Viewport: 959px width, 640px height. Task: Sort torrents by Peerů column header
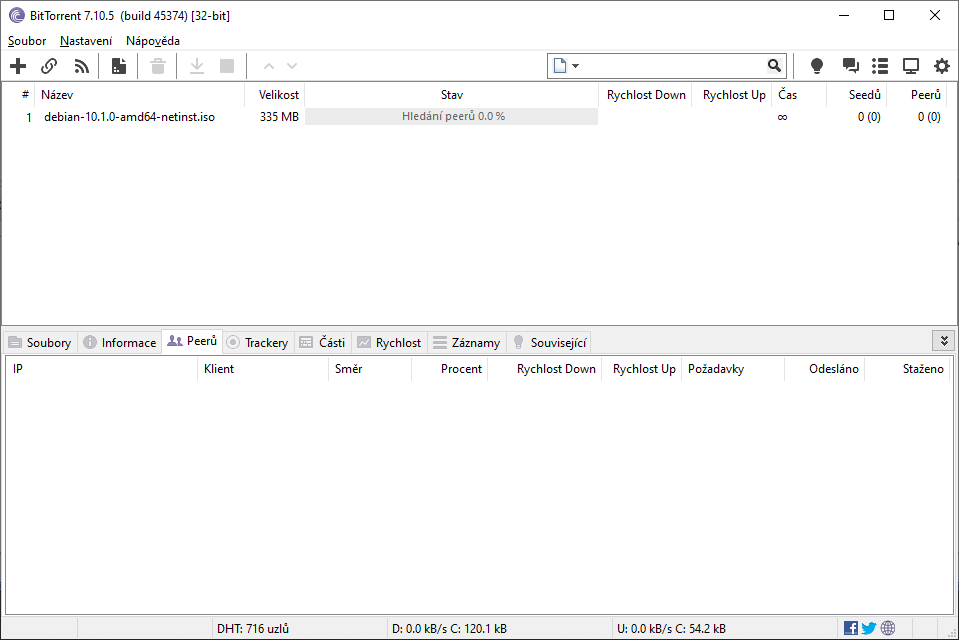(917, 95)
